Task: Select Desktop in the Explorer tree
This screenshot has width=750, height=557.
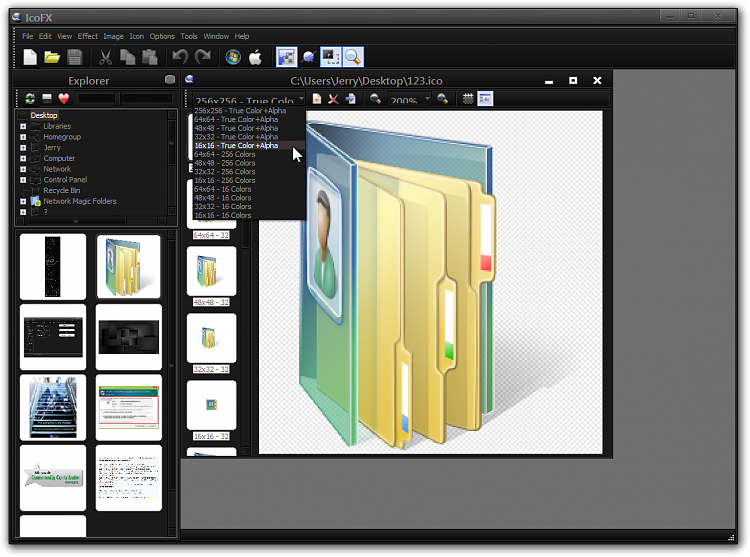Action: pos(44,115)
